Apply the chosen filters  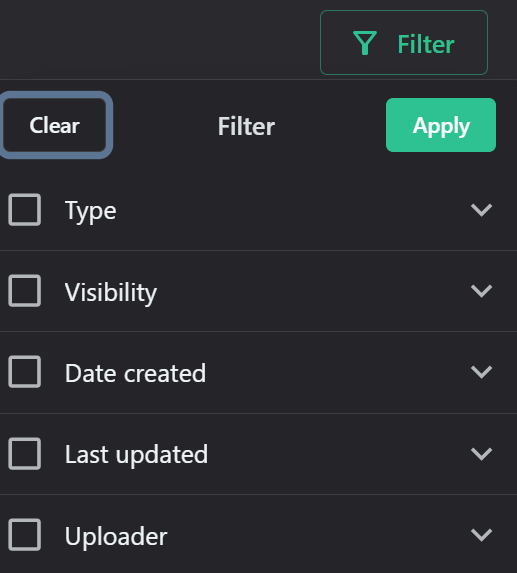point(441,125)
